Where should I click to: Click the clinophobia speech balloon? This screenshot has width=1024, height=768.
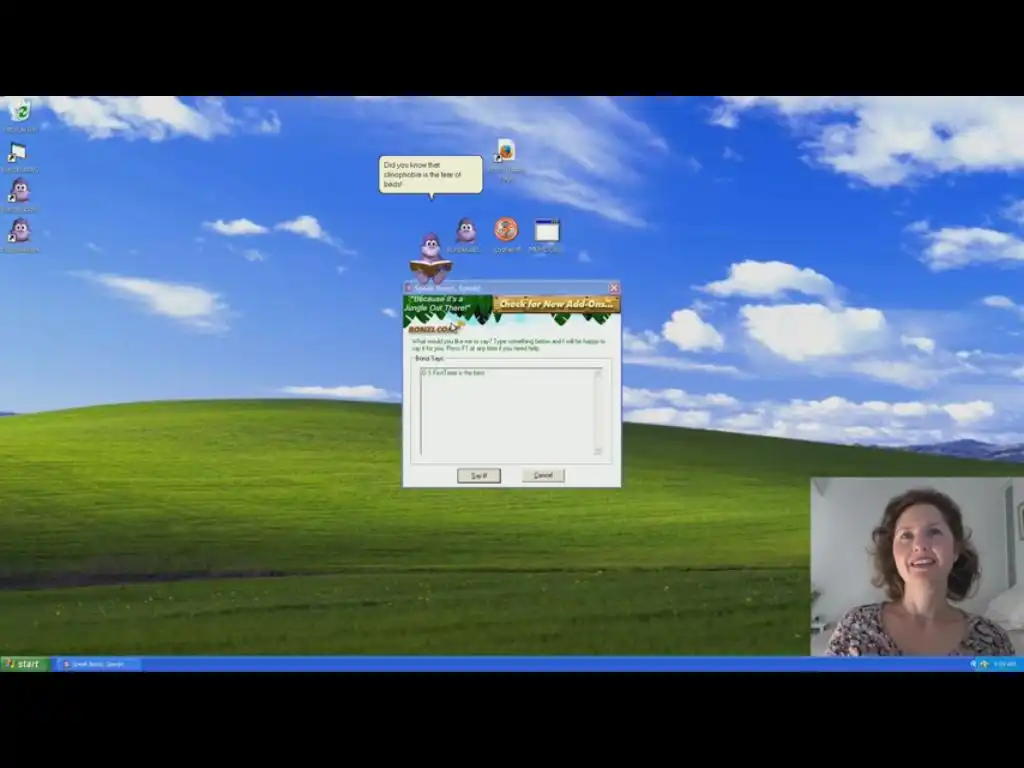point(430,174)
